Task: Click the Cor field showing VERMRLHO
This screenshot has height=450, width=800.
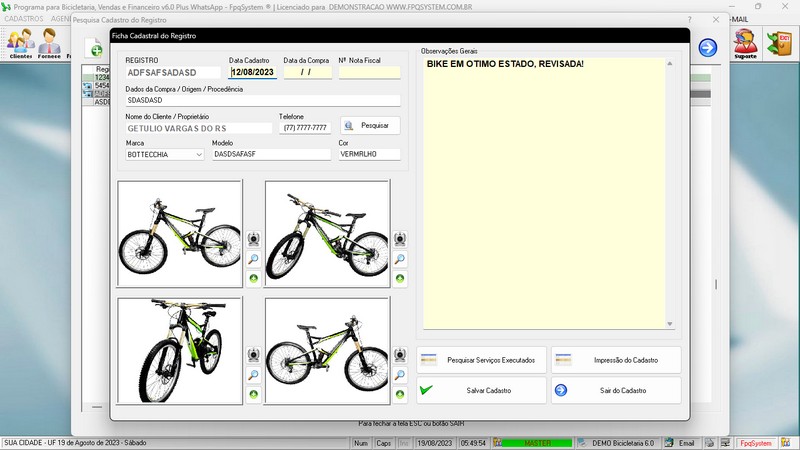Action: tap(369, 154)
